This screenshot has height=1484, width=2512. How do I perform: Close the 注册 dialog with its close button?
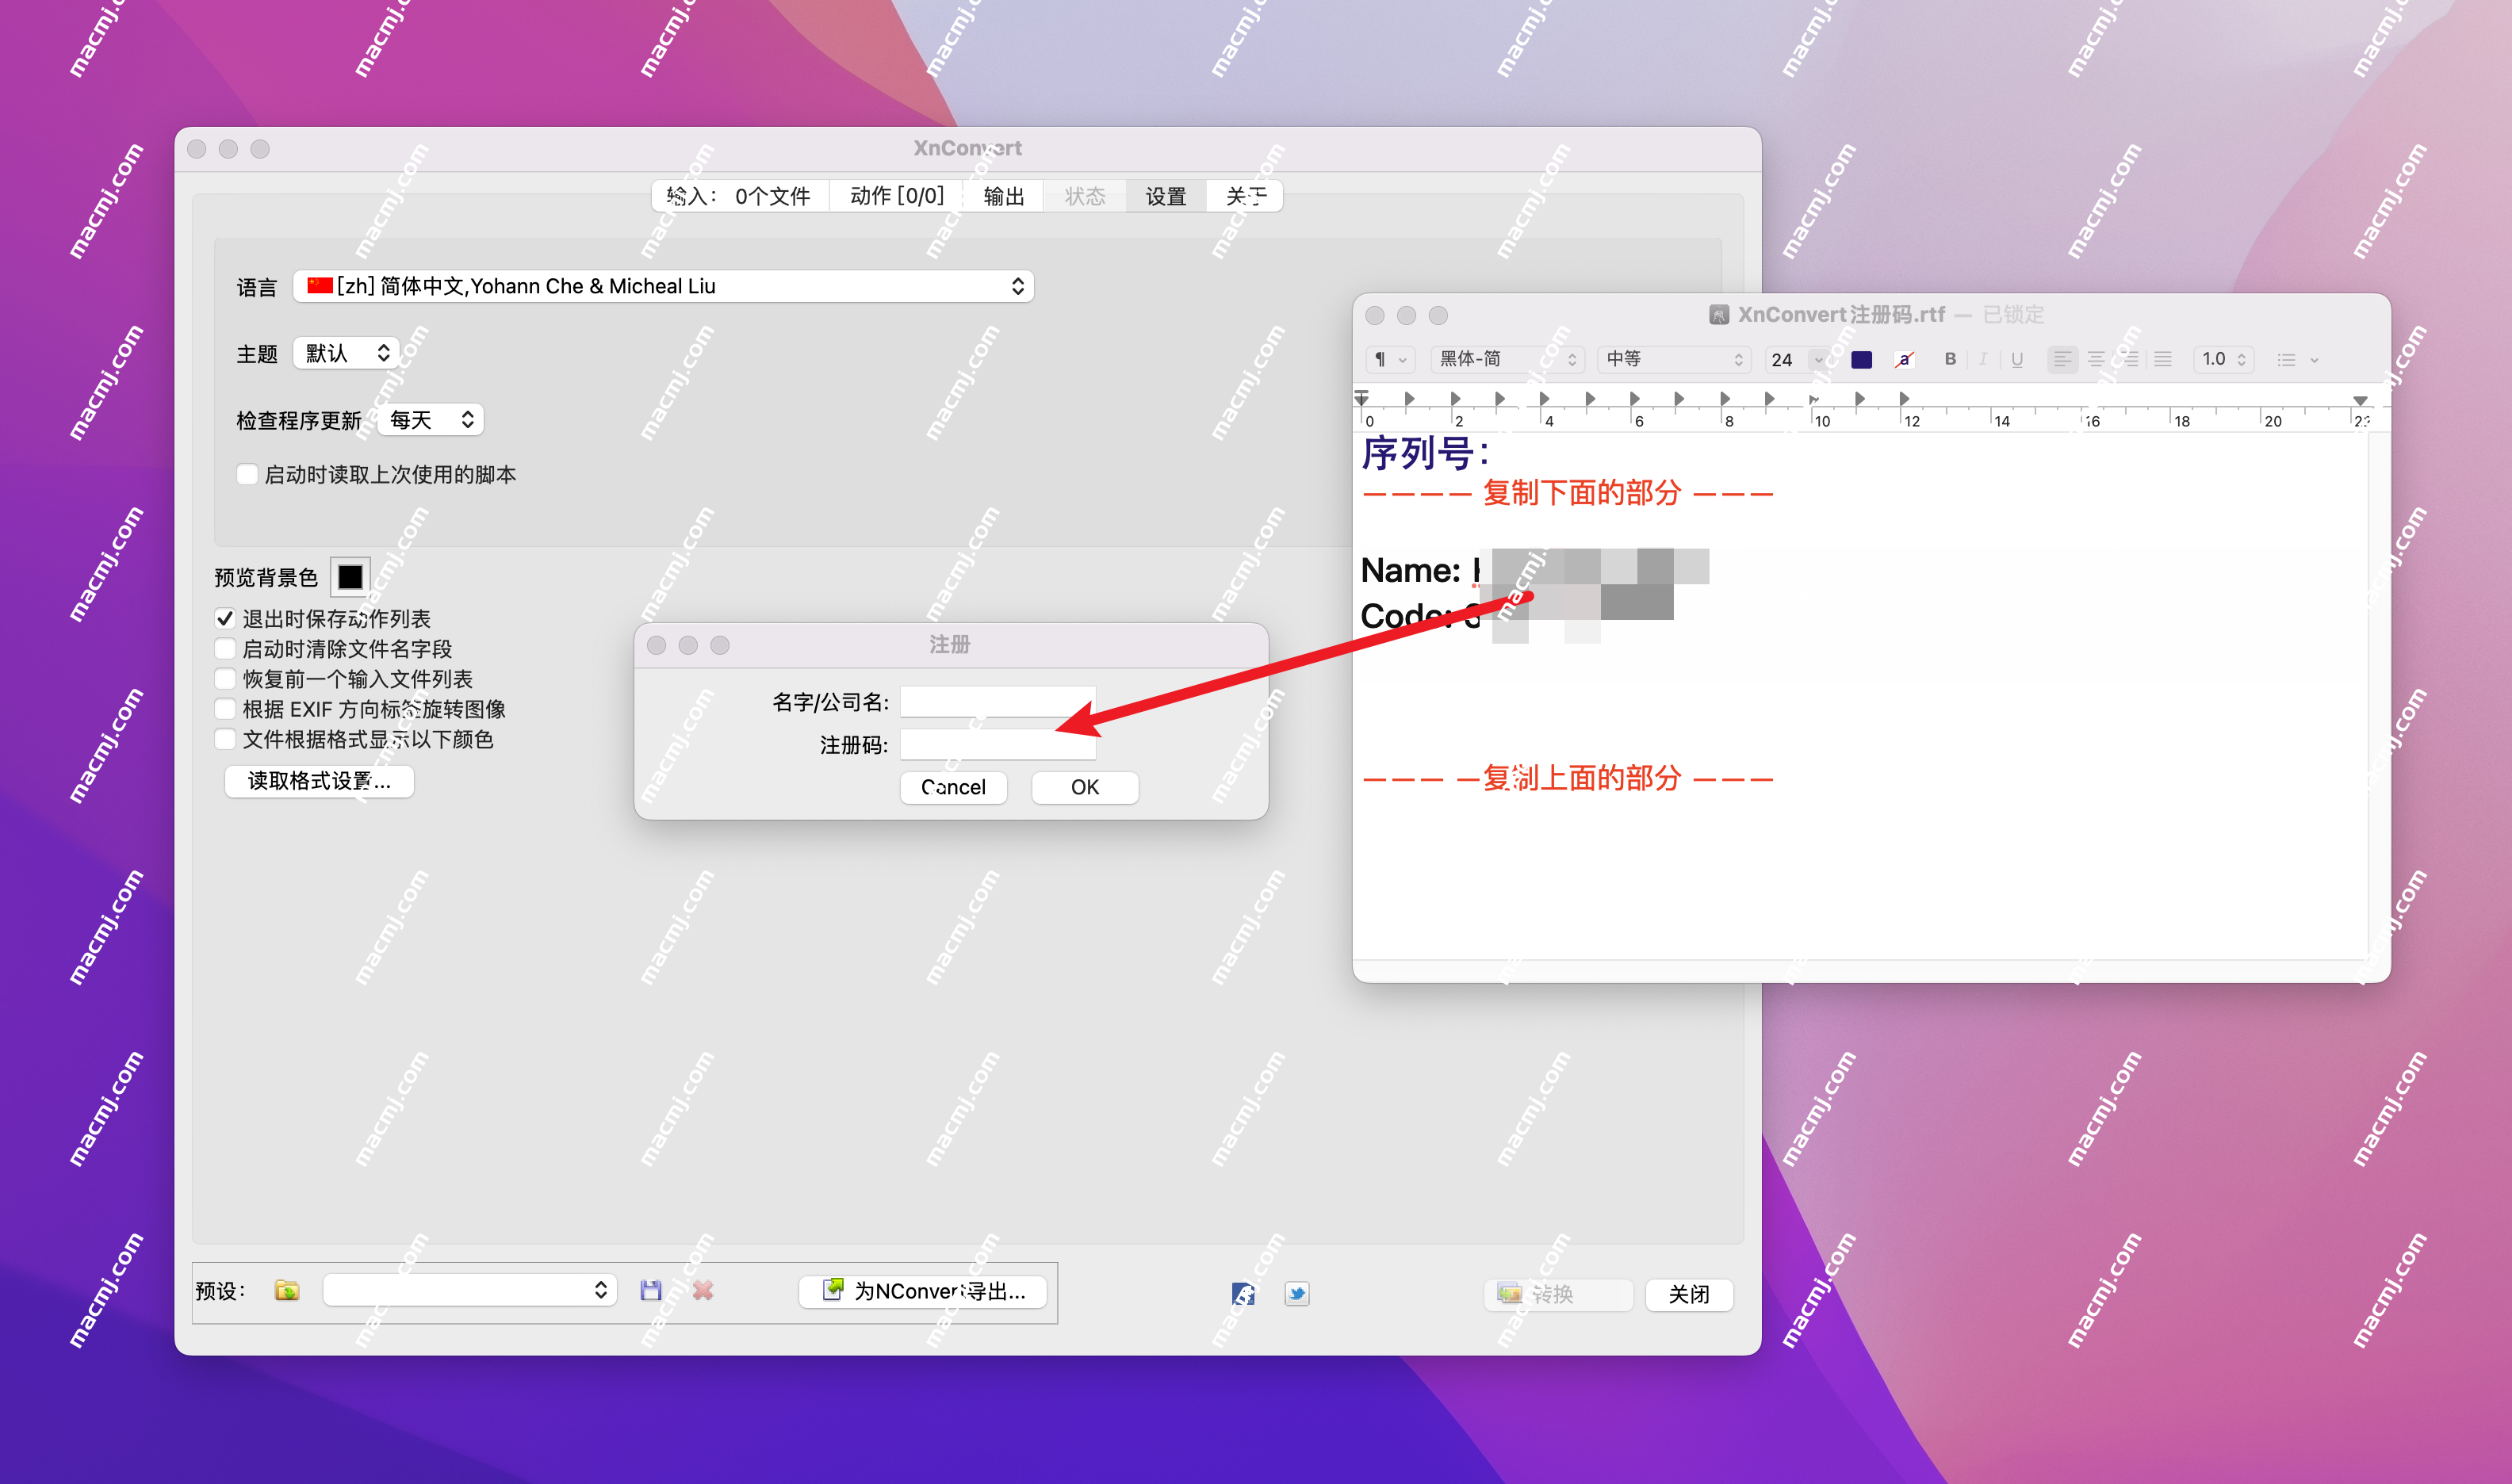[x=656, y=645]
